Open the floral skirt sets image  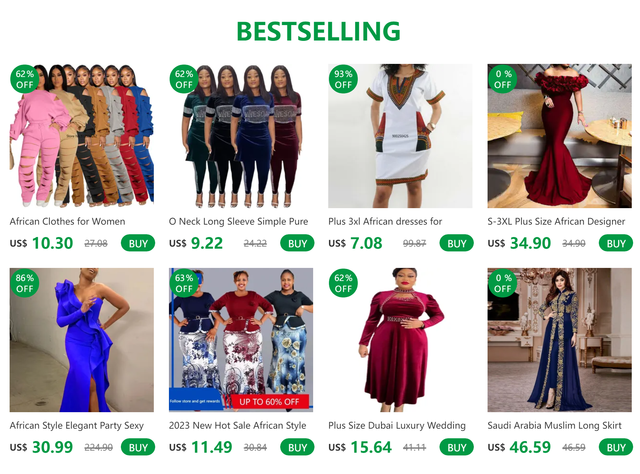241,340
